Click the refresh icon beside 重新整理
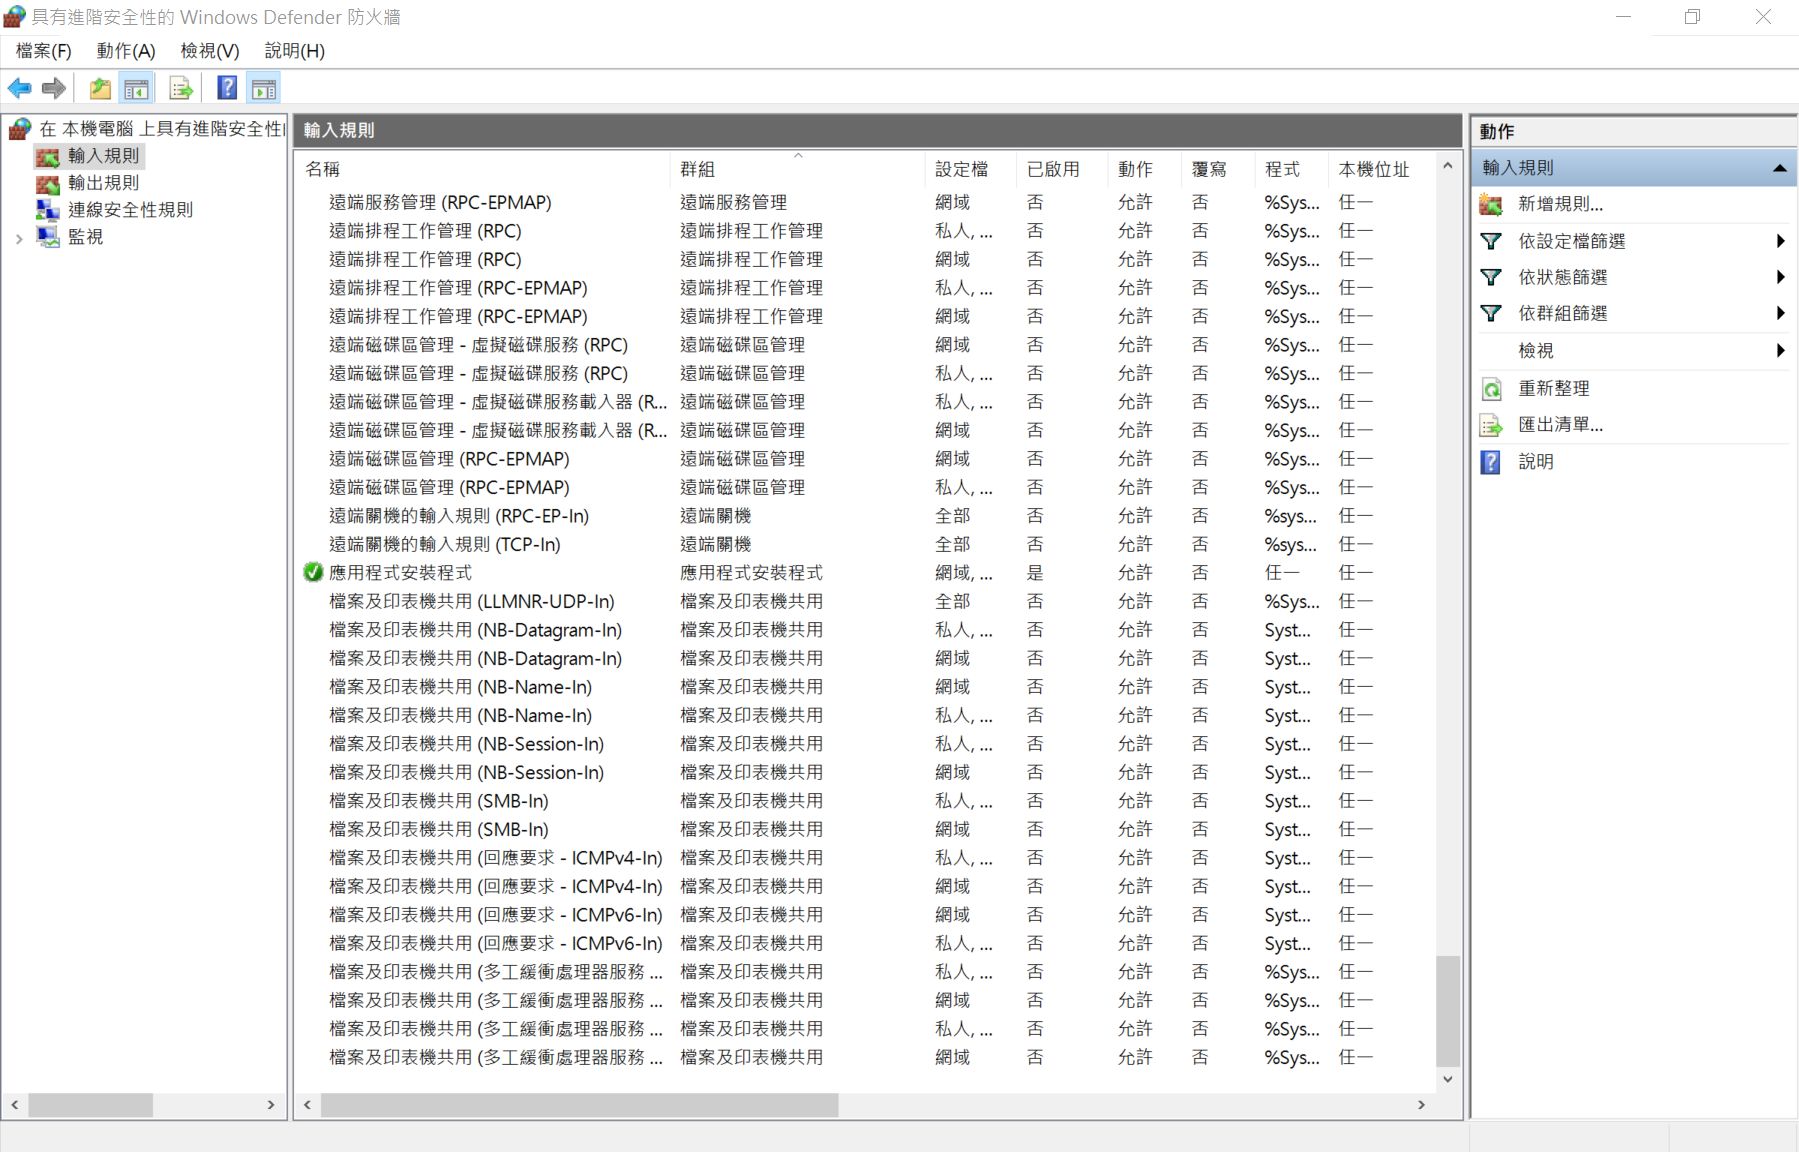 coord(1491,388)
